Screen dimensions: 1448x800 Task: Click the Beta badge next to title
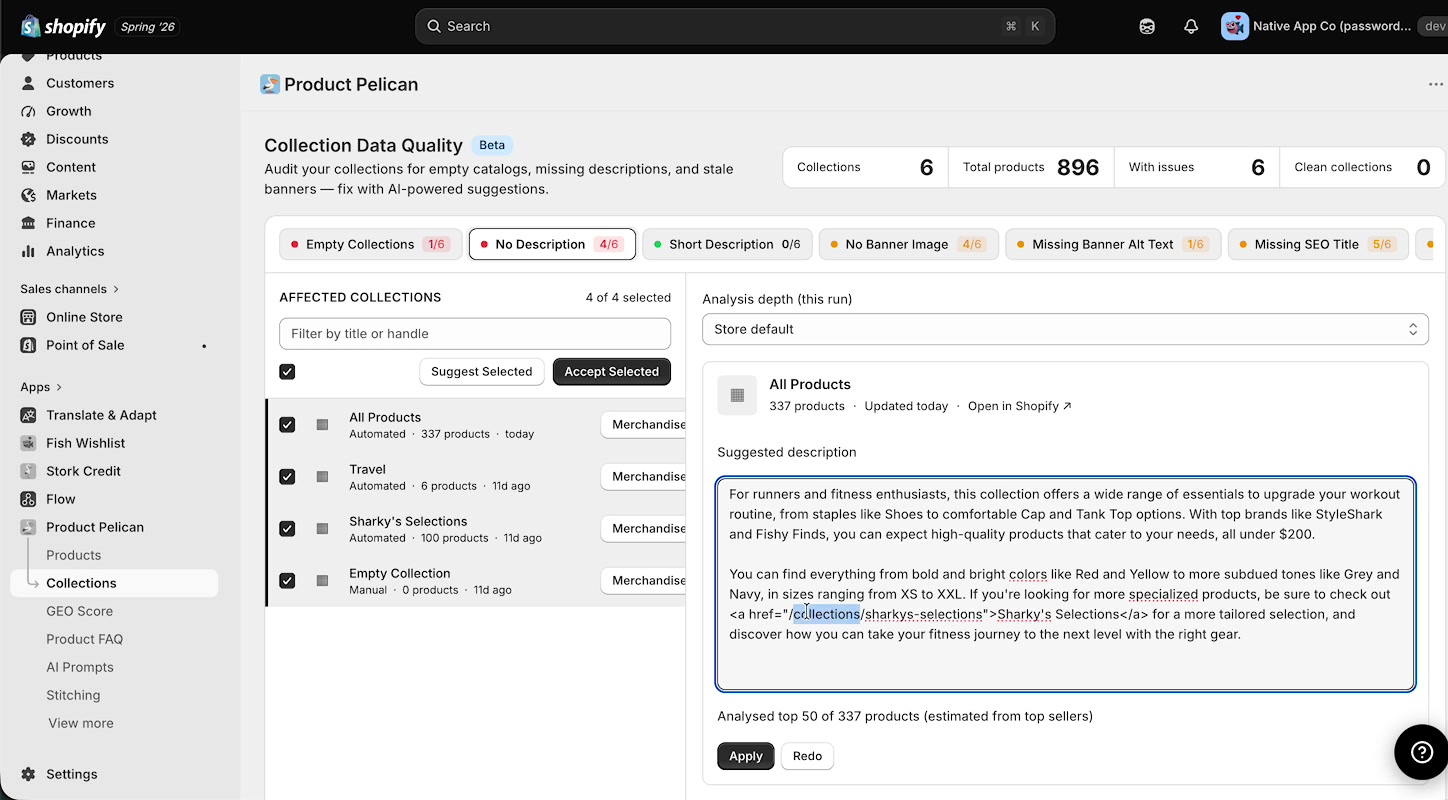click(x=492, y=145)
